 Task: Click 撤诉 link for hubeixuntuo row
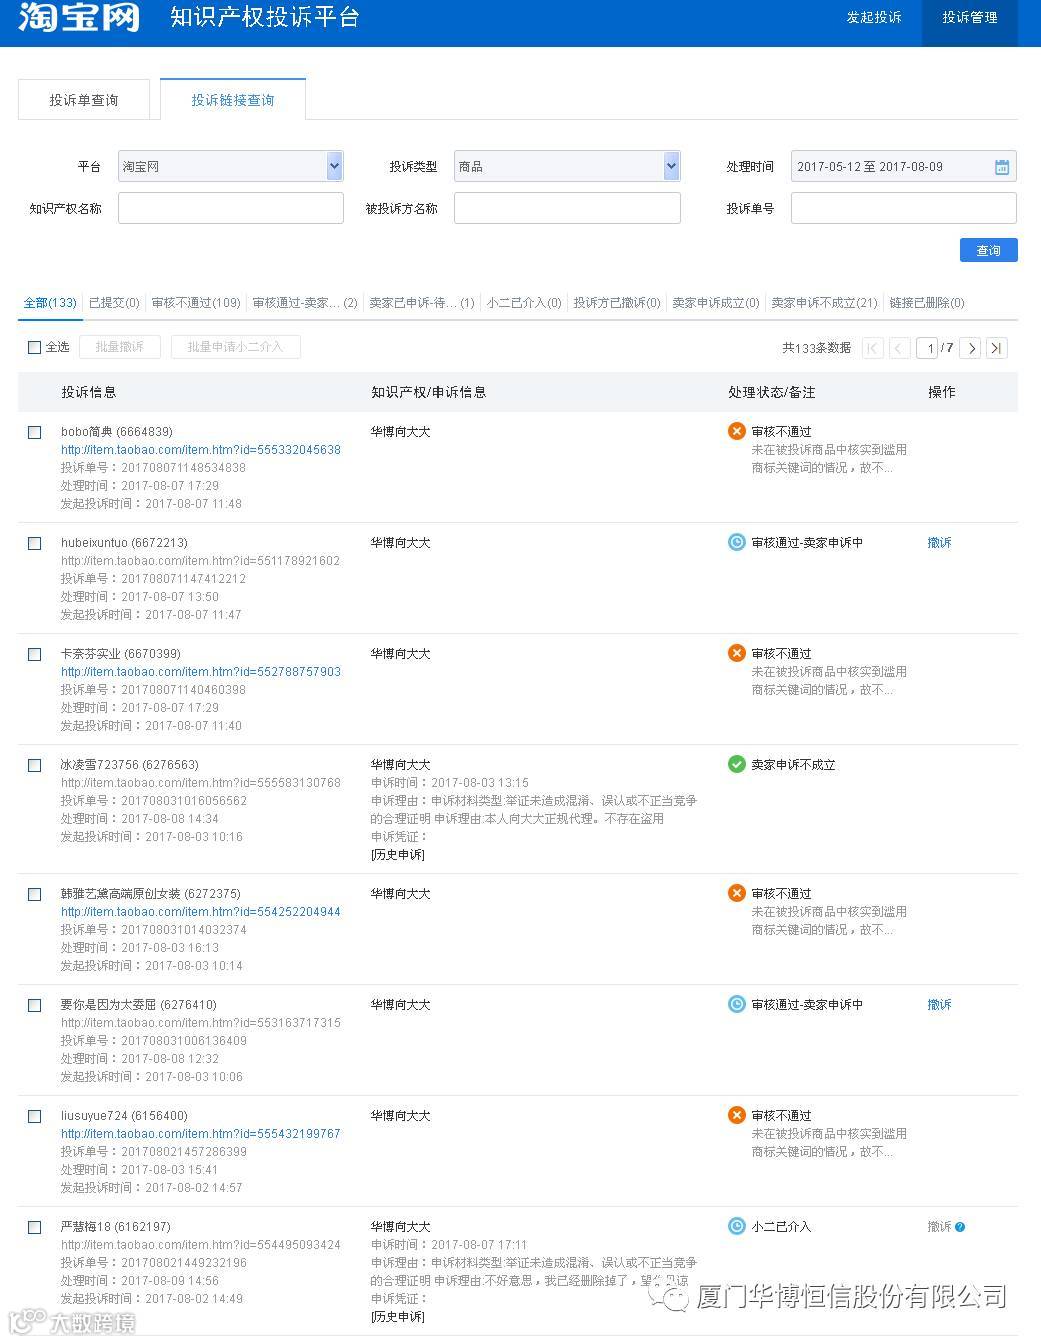point(939,543)
